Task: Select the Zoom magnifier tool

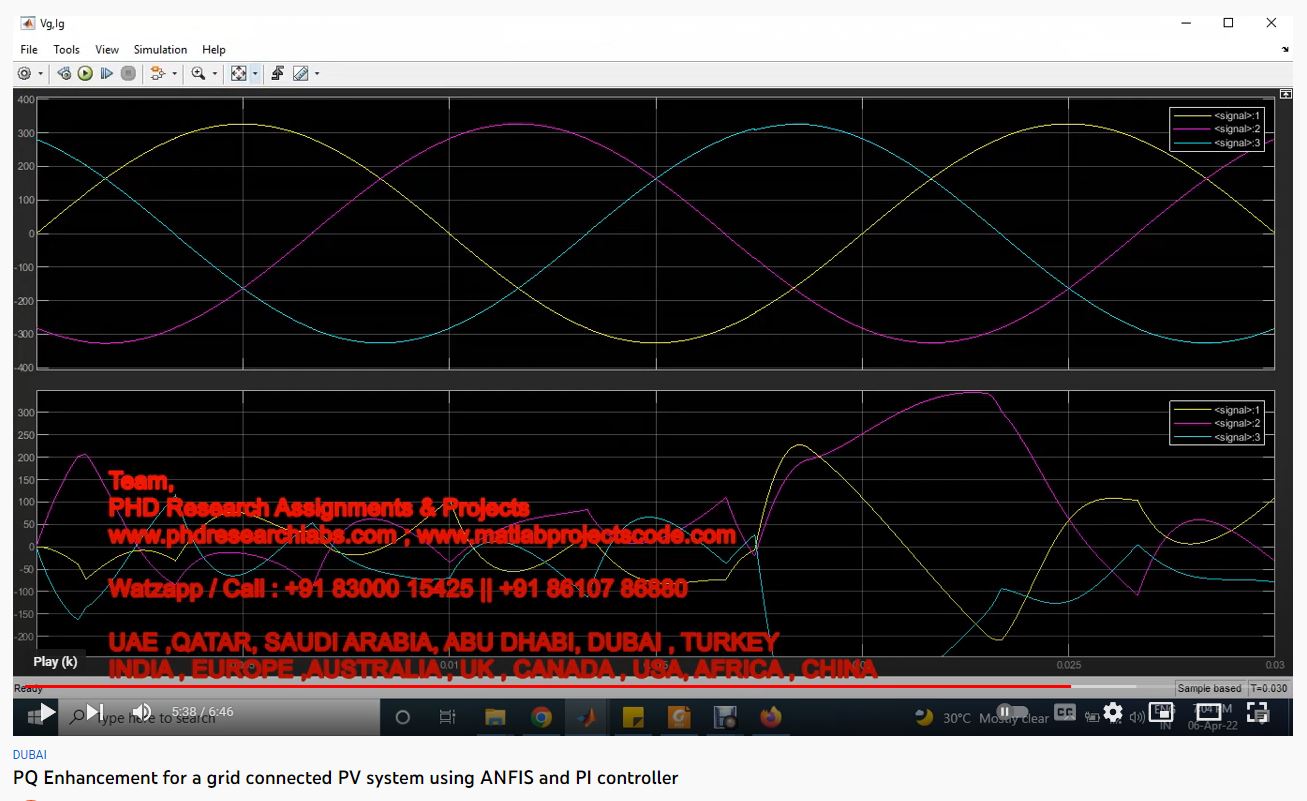Action: pyautogui.click(x=198, y=73)
